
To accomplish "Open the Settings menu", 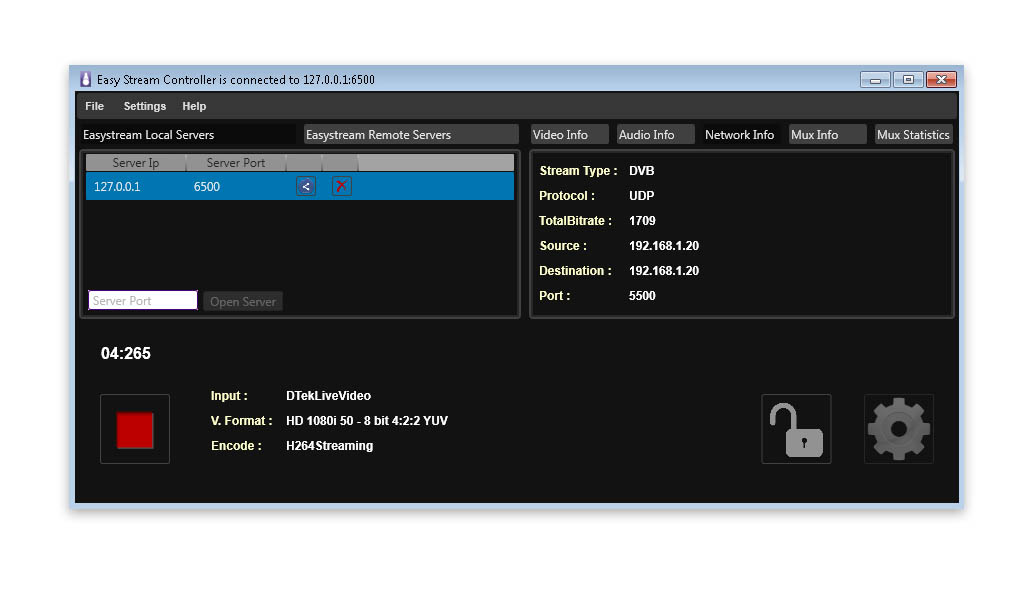I will point(144,106).
